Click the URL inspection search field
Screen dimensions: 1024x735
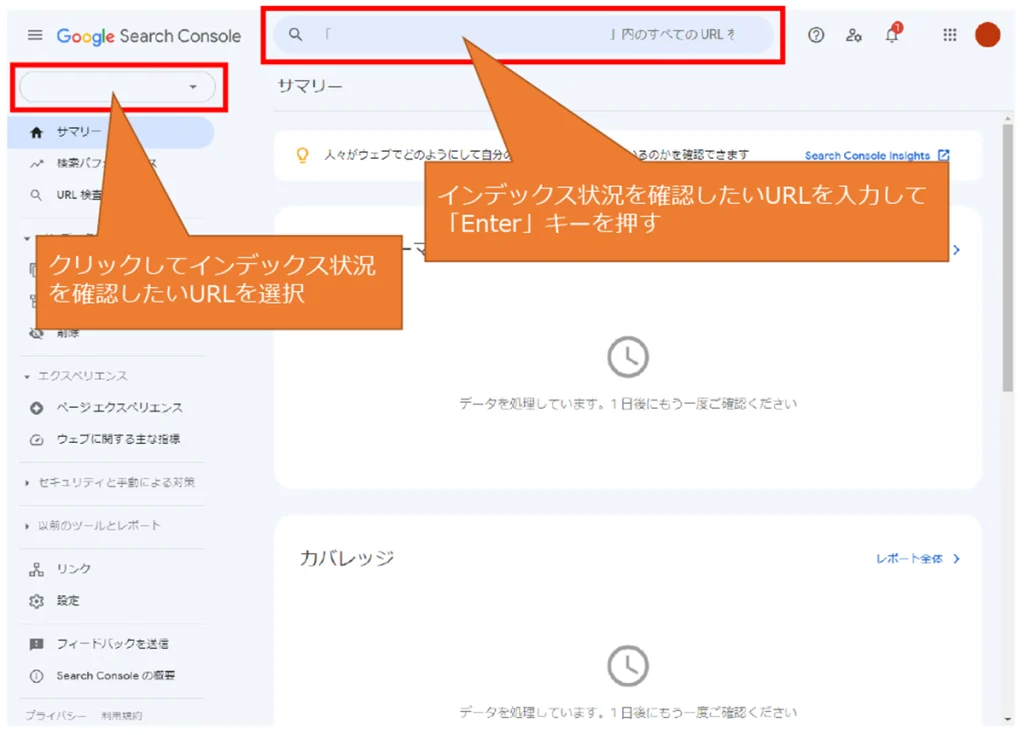470,35
